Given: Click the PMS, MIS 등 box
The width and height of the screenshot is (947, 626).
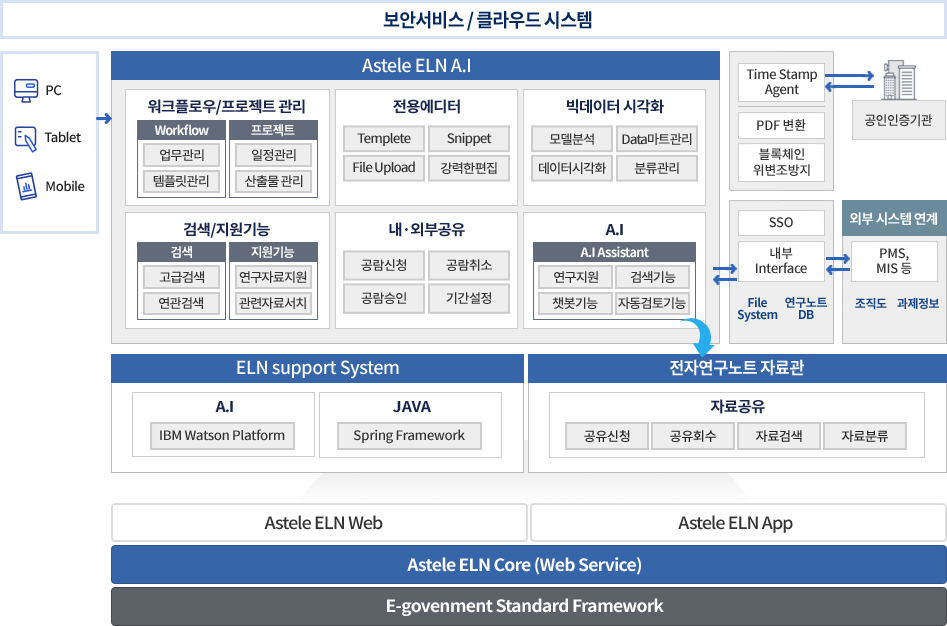Looking at the screenshot, I should 894,261.
